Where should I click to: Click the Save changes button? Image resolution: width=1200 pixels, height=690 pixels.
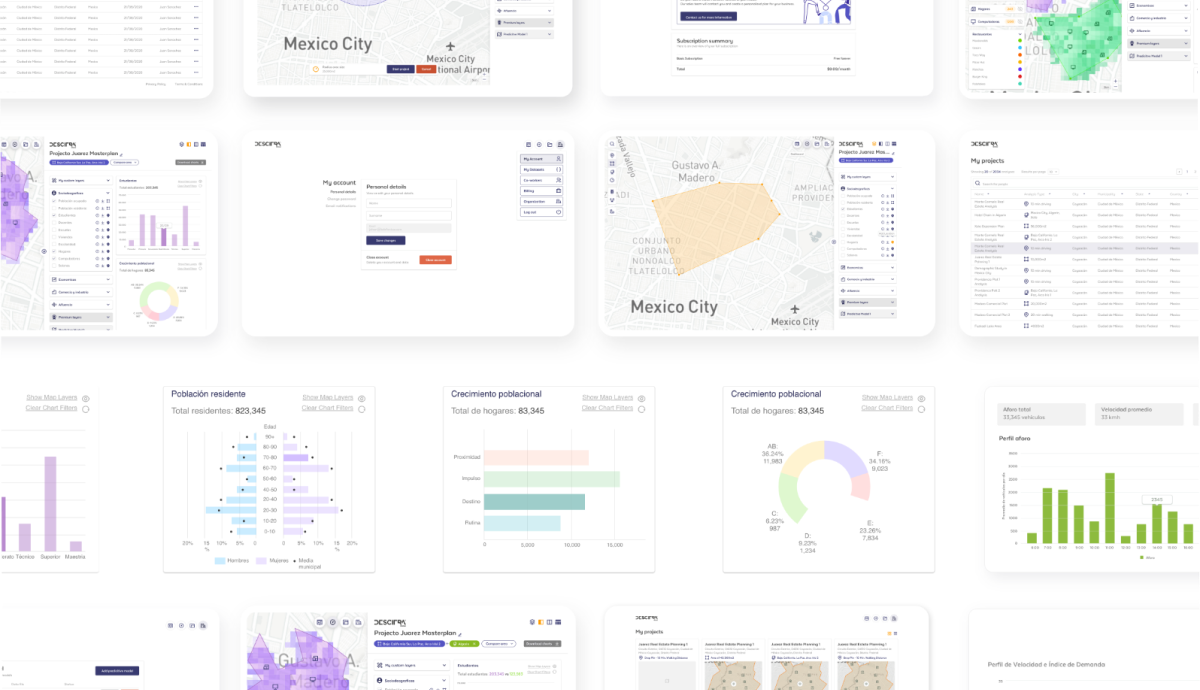point(386,240)
